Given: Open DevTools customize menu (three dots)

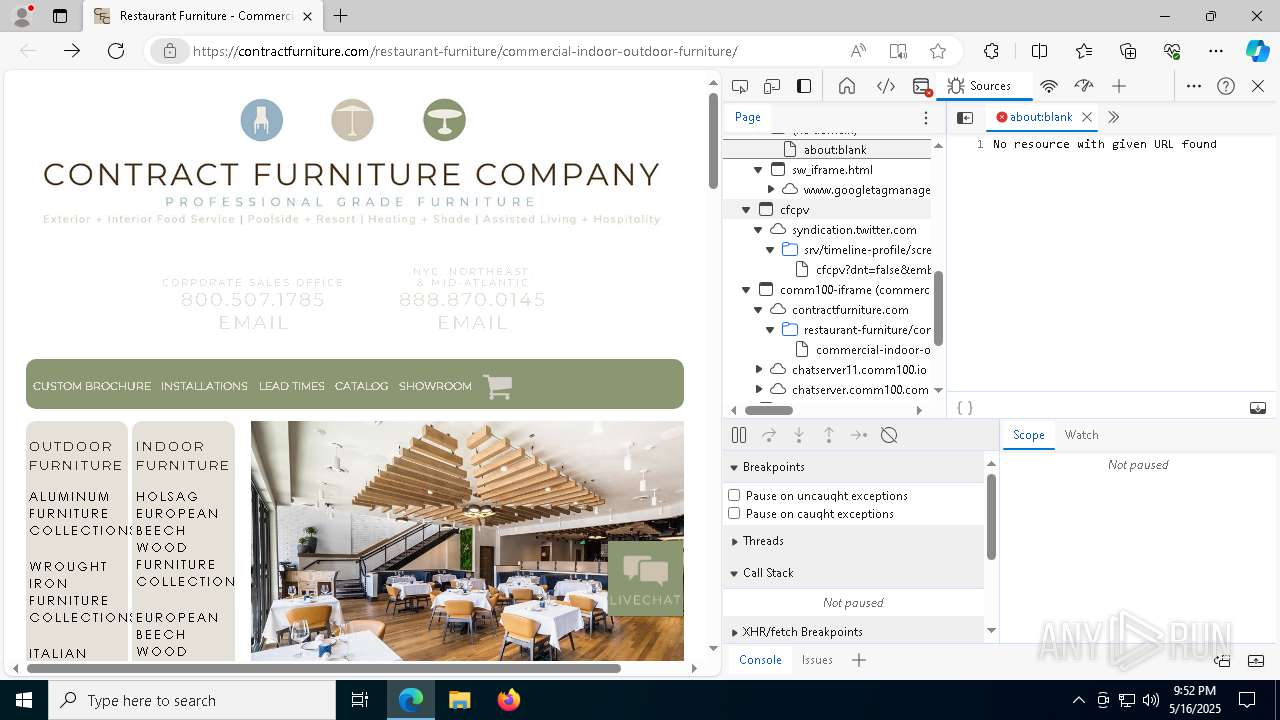Looking at the screenshot, I should 1194,86.
